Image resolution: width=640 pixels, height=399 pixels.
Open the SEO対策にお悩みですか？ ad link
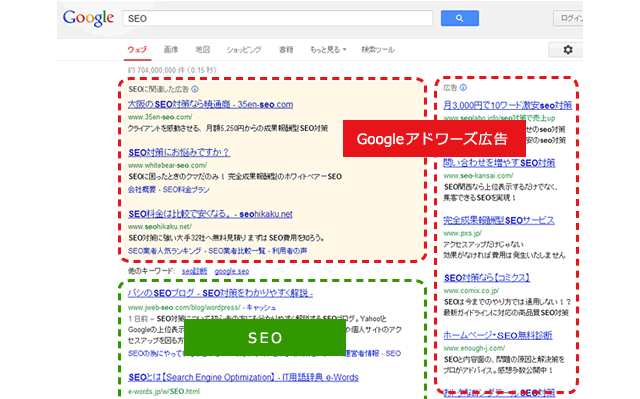click(179, 153)
